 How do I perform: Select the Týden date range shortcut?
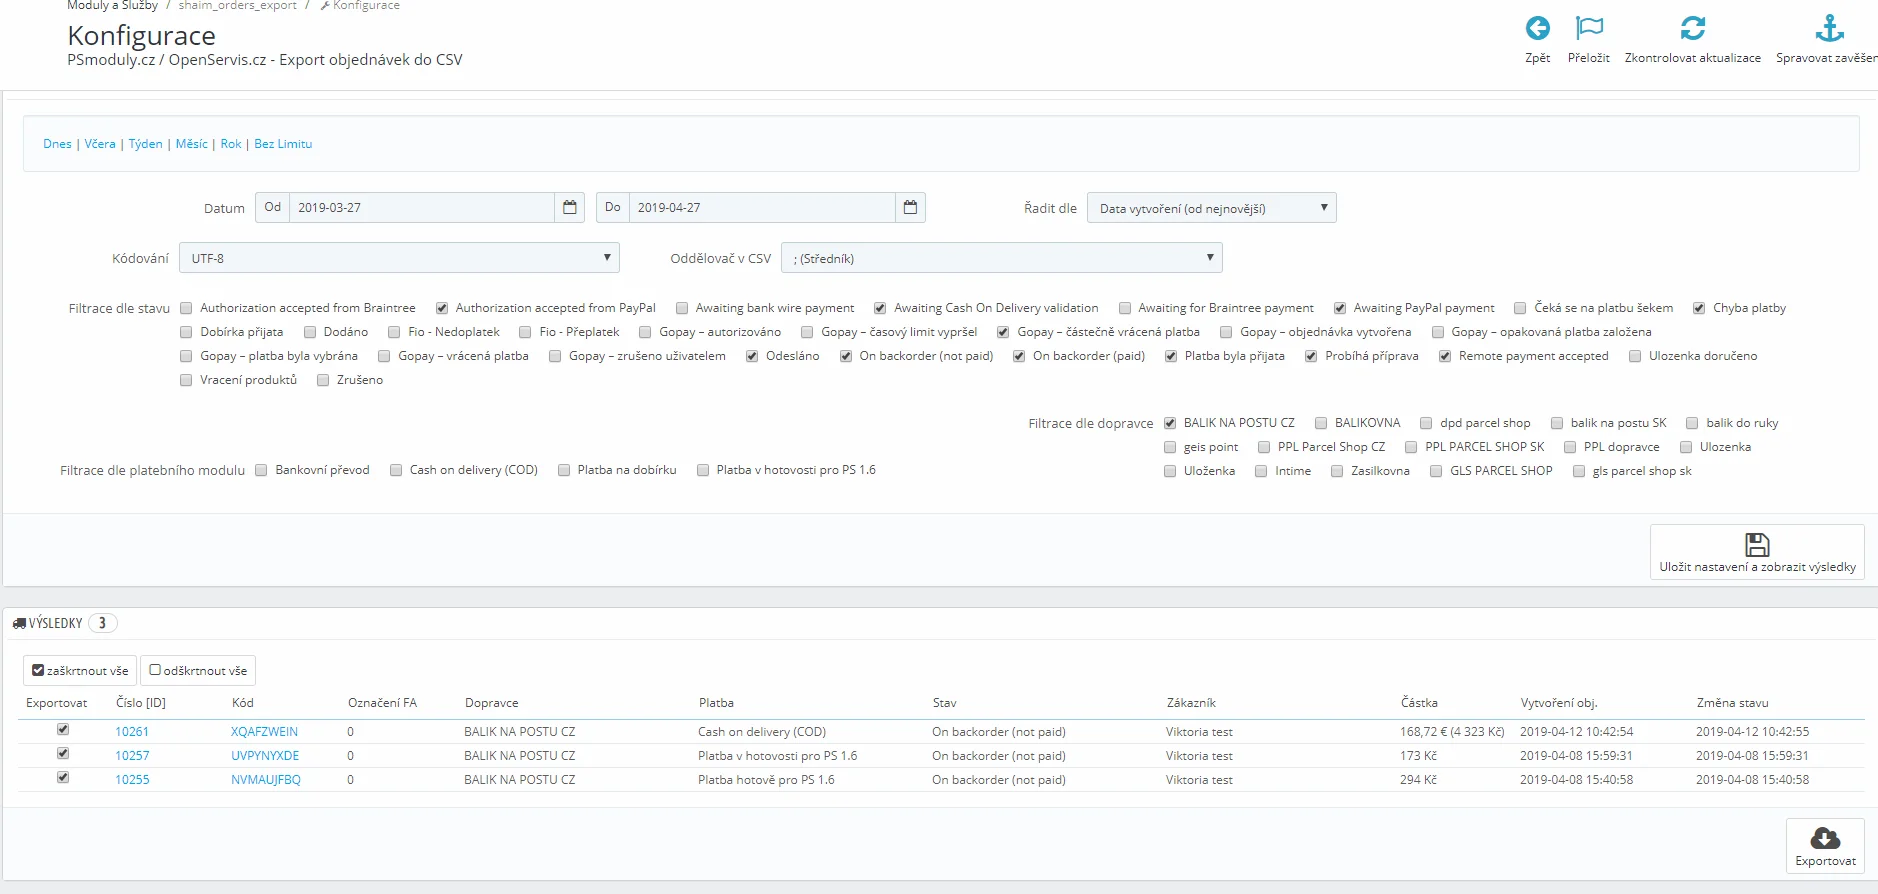[145, 144]
